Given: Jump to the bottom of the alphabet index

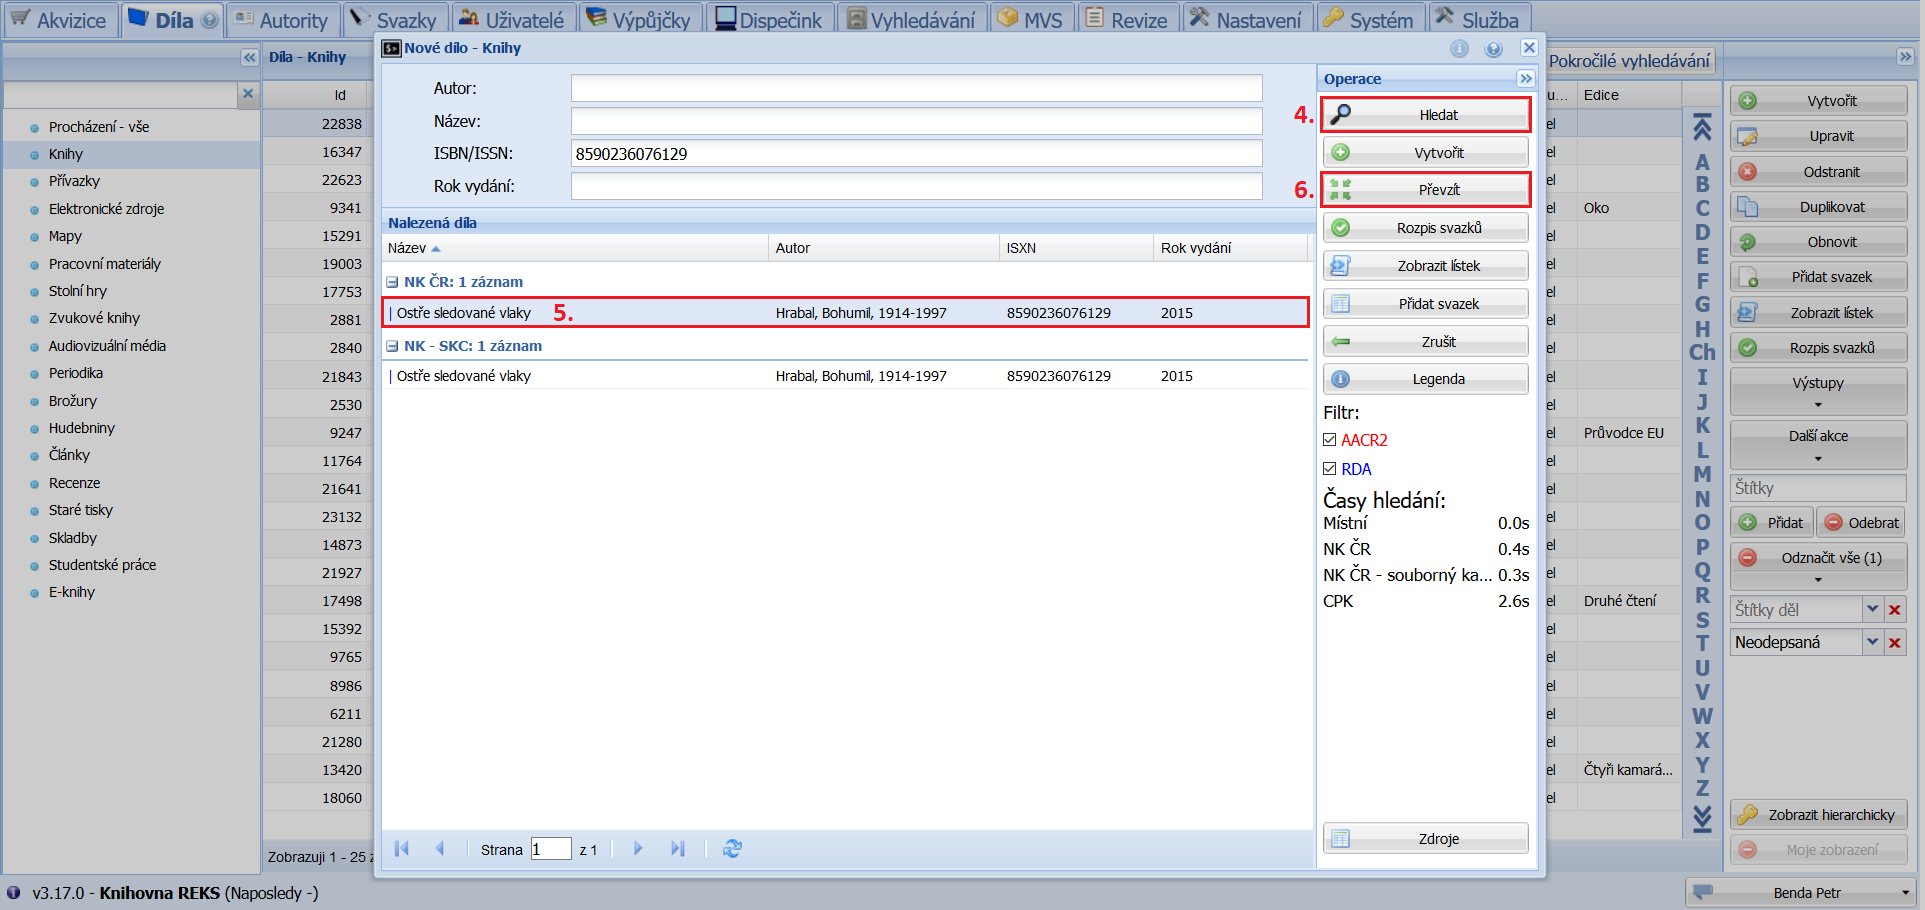Looking at the screenshot, I should 1702,819.
